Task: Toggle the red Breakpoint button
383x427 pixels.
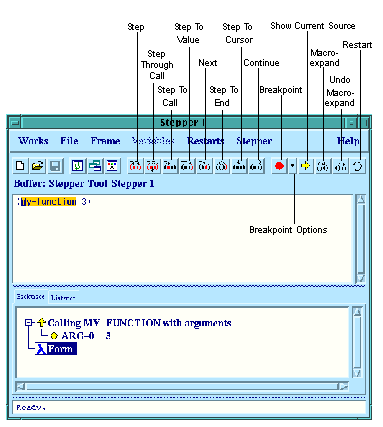Action: click(280, 166)
